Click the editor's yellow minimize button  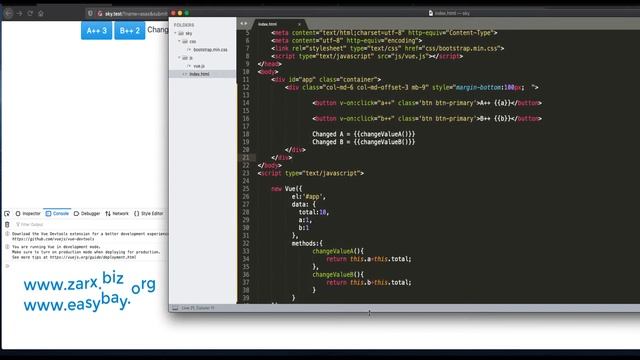180,13
